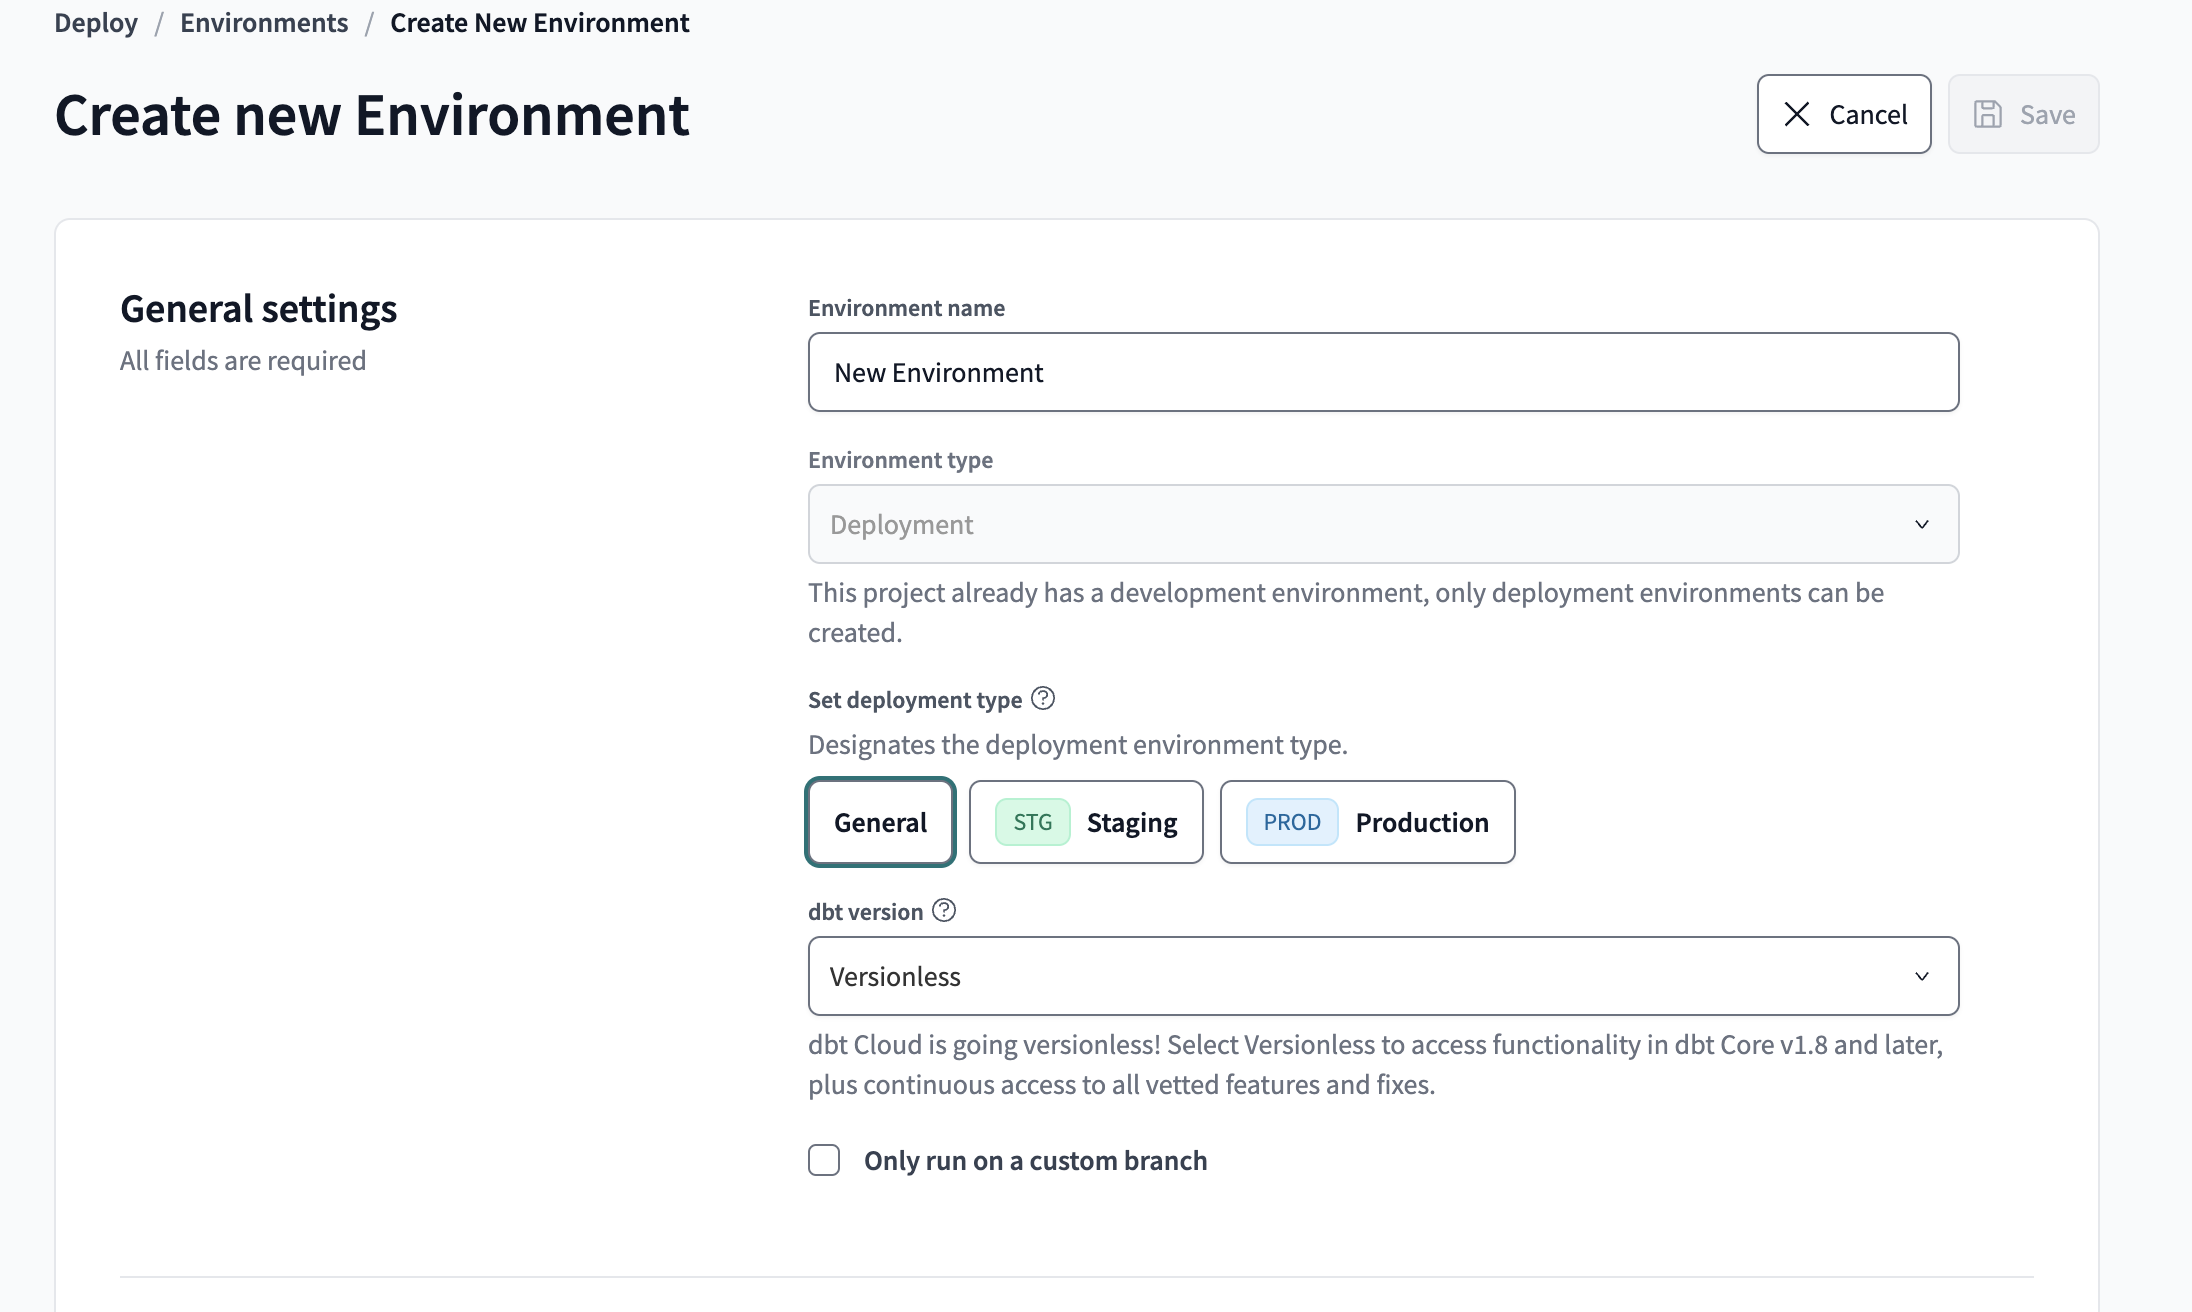This screenshot has width=2192, height=1312.
Task: Click the Save disk icon
Action: click(1988, 114)
